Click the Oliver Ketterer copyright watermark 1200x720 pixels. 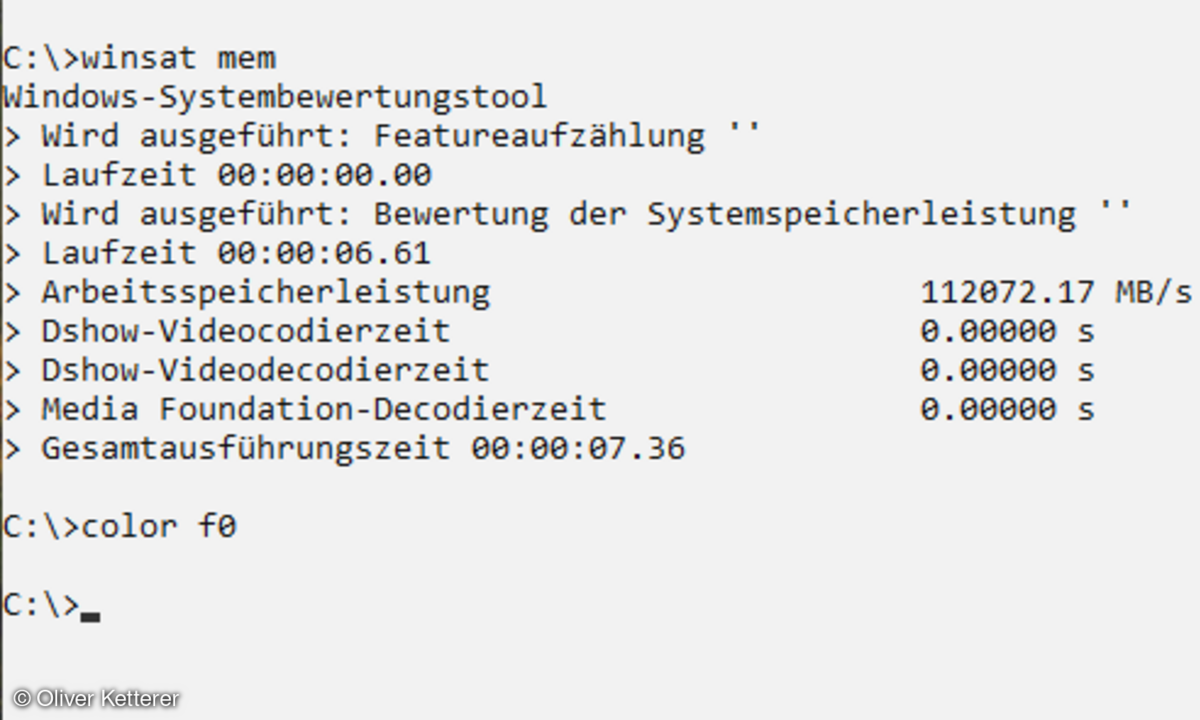[x=97, y=699]
